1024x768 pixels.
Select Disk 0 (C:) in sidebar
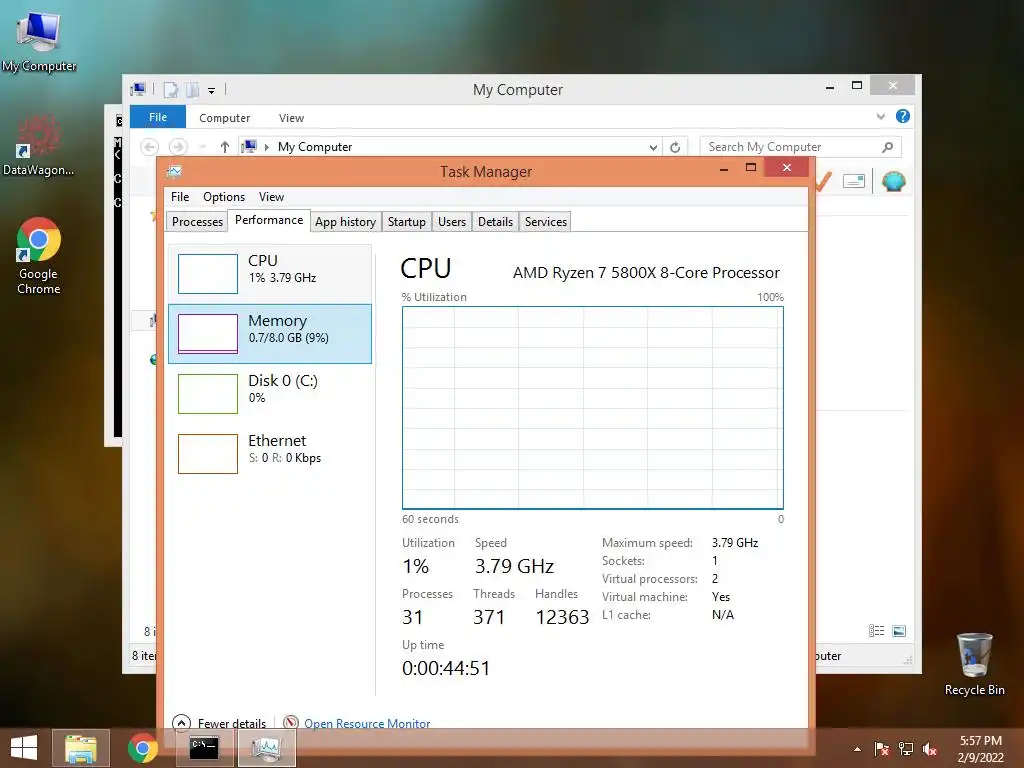coord(270,394)
